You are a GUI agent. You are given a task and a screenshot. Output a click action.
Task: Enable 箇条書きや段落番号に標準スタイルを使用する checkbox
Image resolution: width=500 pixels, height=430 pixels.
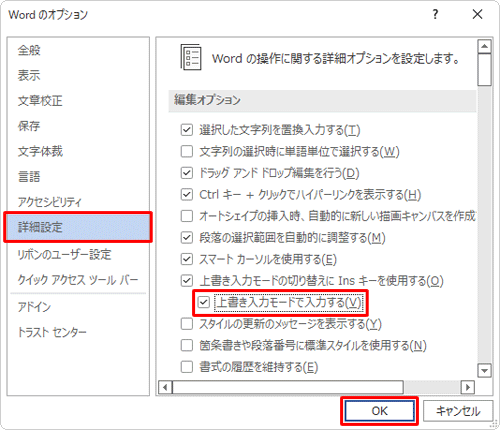(187, 345)
